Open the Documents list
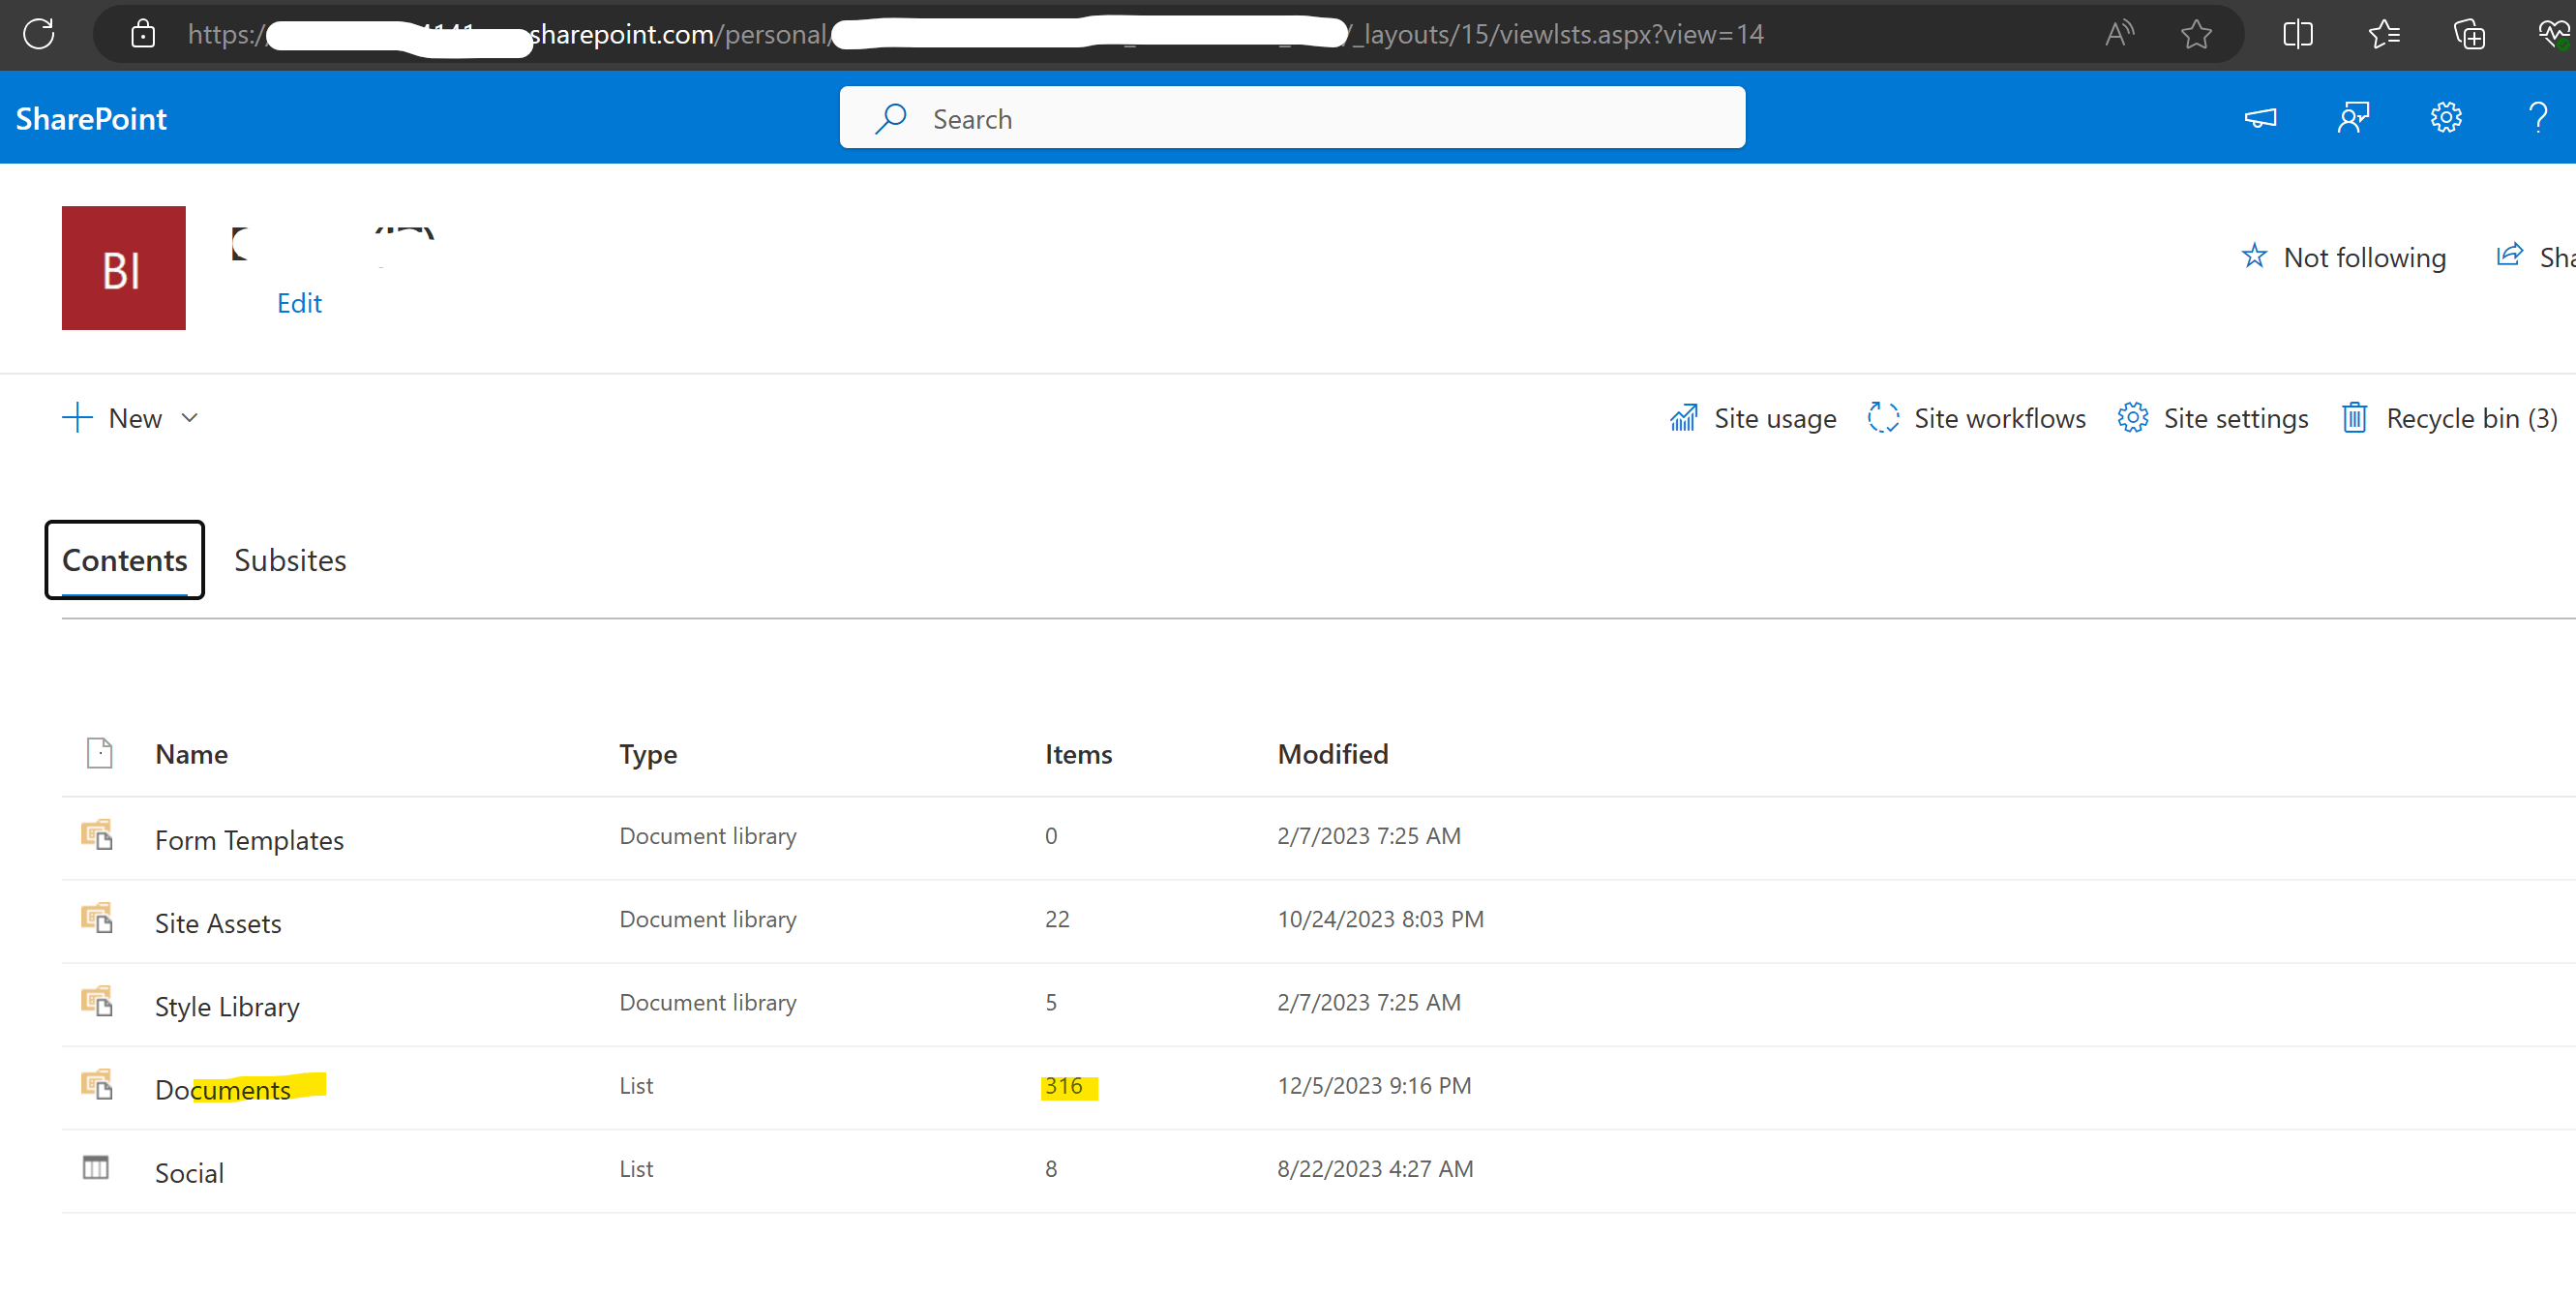The width and height of the screenshot is (2576, 1297). (x=222, y=1089)
